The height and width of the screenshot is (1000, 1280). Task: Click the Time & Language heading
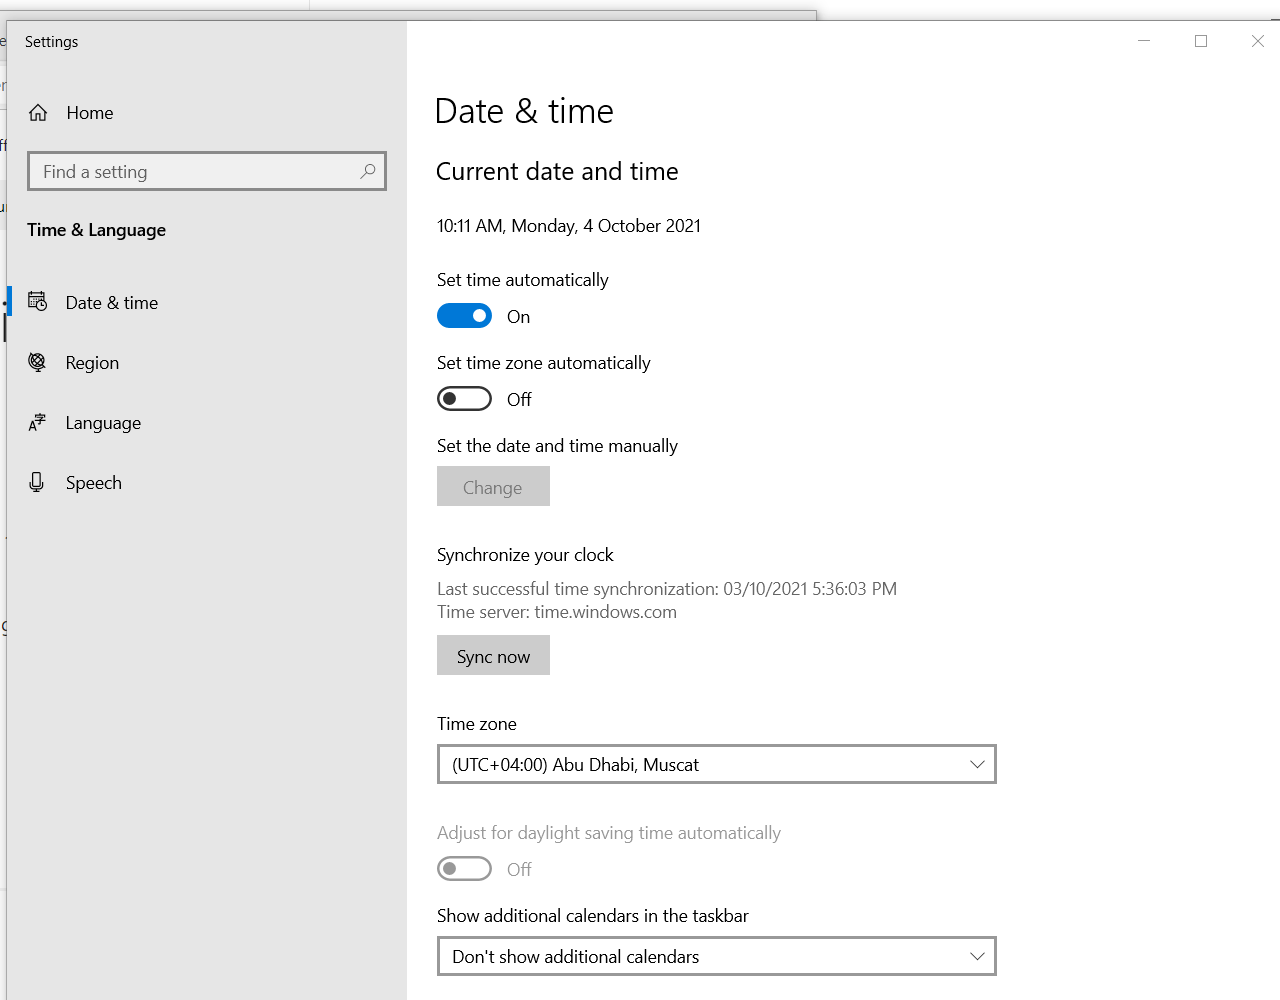pos(96,230)
